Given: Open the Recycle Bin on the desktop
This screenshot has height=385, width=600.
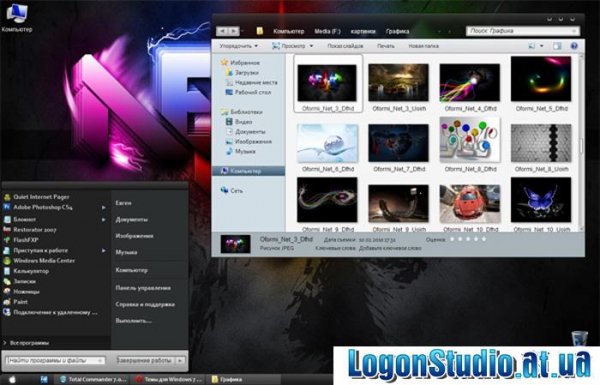Looking at the screenshot, I should pos(579,338).
